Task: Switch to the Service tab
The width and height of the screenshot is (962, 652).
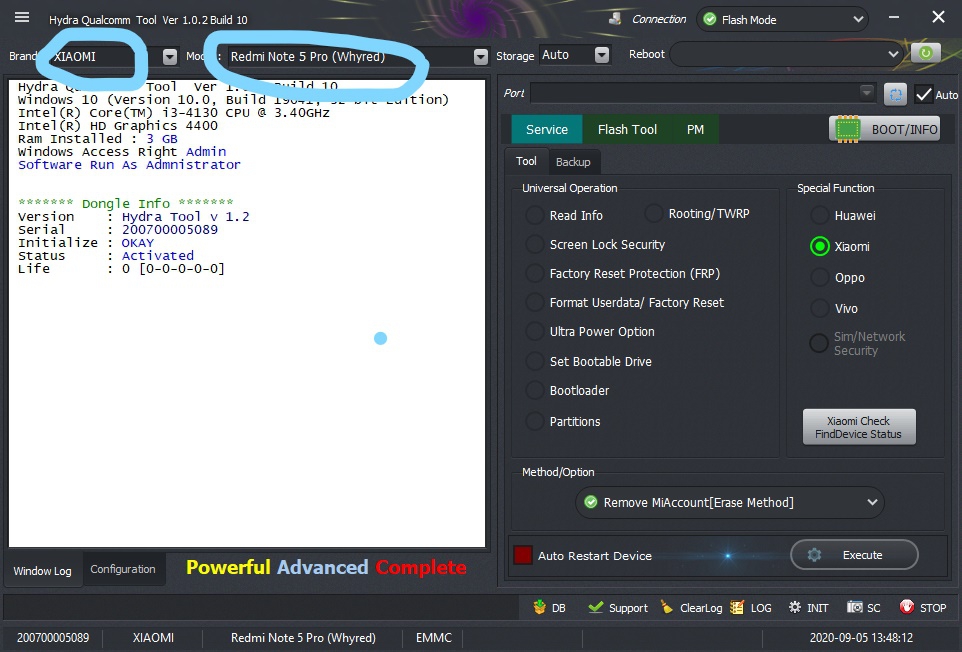Action: 547,129
